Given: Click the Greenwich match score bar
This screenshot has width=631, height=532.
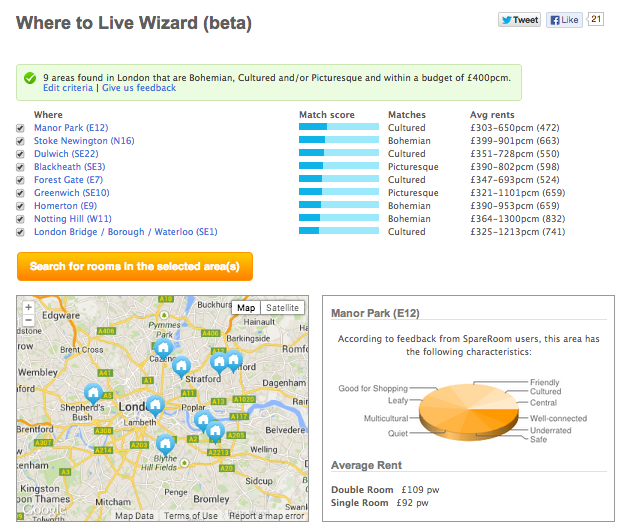Looking at the screenshot, I should pyautogui.click(x=339, y=192).
